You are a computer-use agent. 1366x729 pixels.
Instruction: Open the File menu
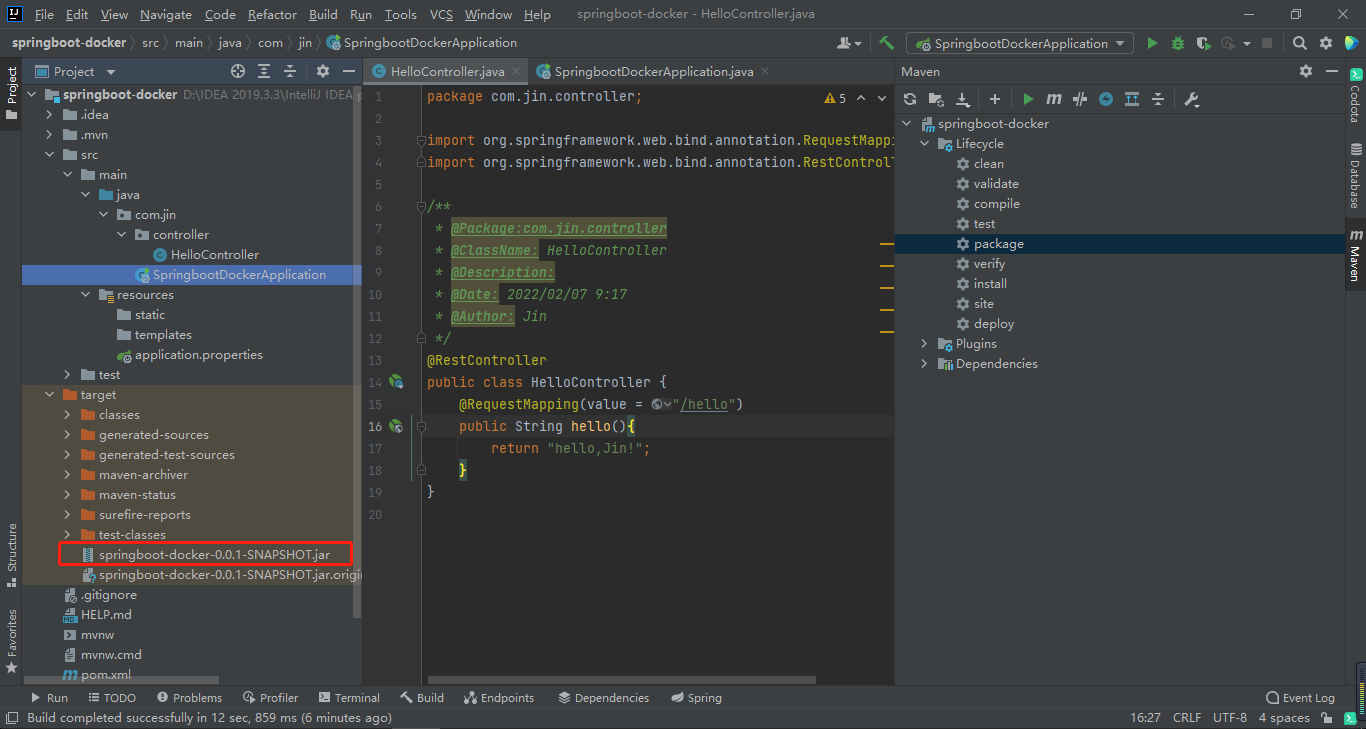44,15
